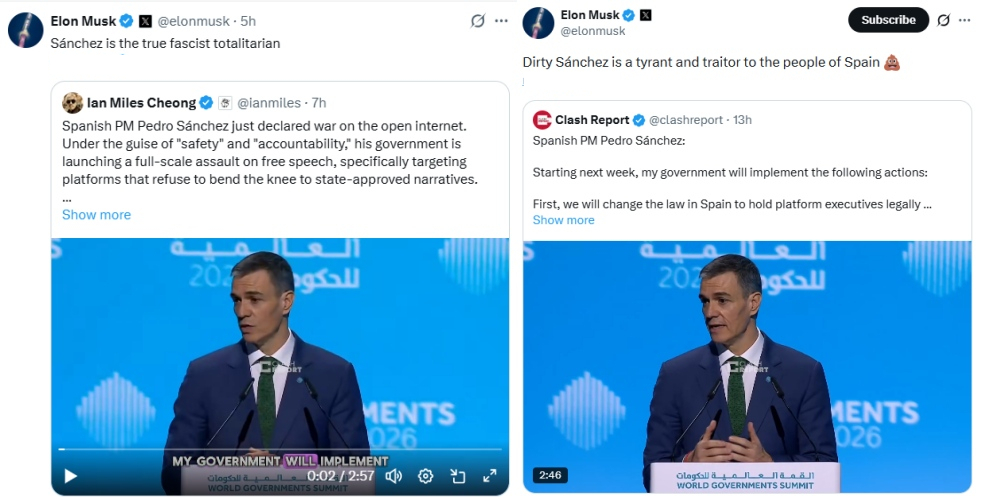This screenshot has height=500, width=981.
Task: Open the more options menu on left post
Action: coord(501,21)
